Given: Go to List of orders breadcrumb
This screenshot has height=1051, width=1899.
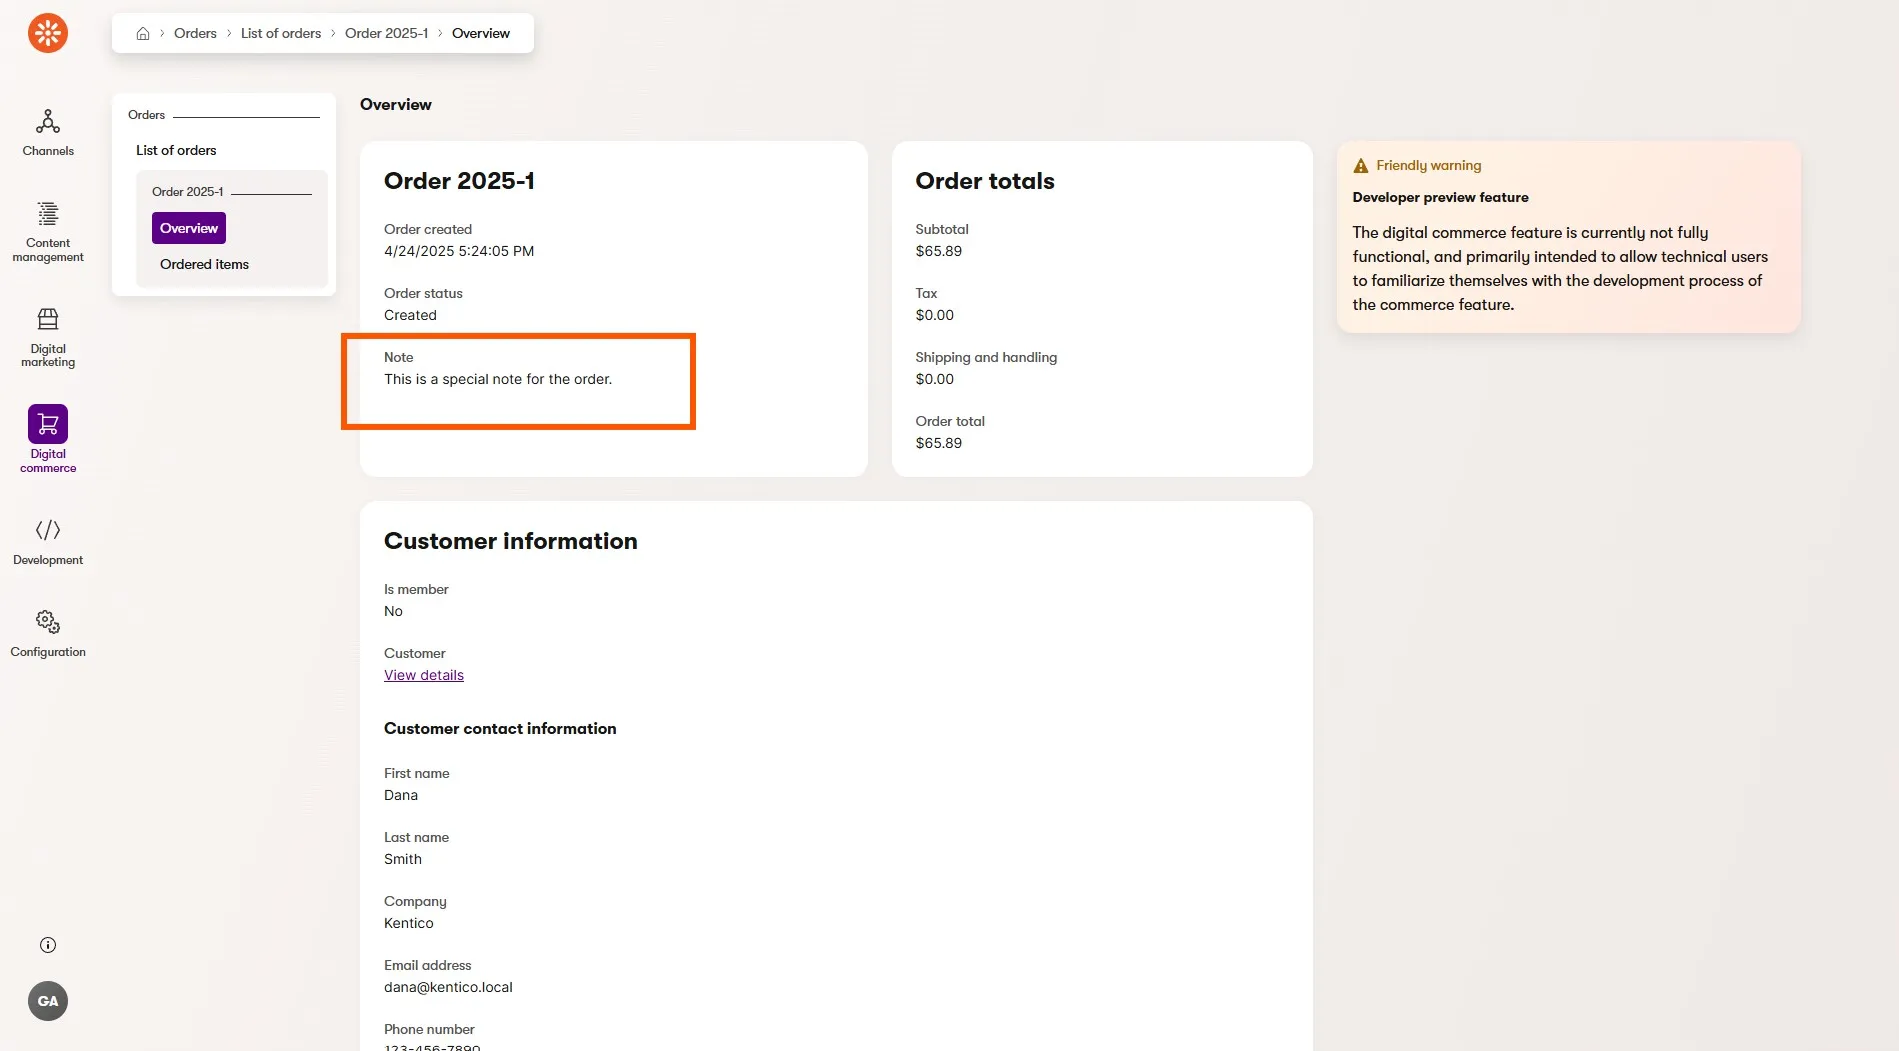Looking at the screenshot, I should (281, 33).
